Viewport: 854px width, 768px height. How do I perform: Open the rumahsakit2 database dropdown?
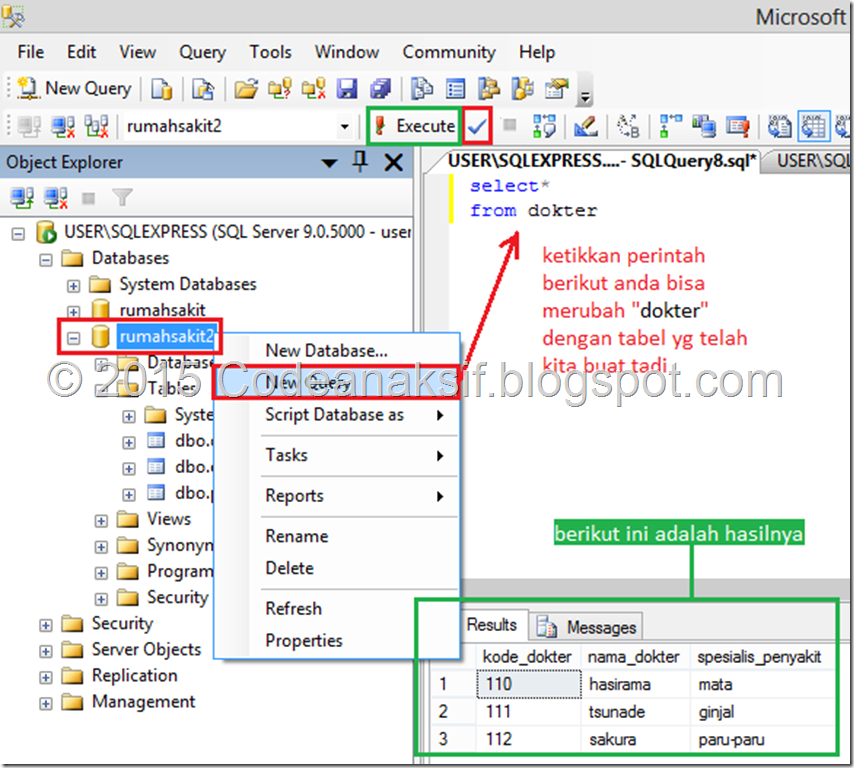click(x=344, y=126)
